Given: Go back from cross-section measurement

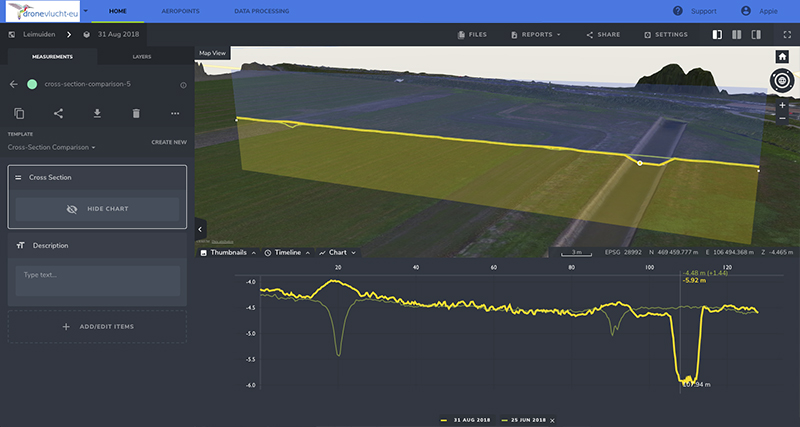Looking at the screenshot, I should (14, 84).
